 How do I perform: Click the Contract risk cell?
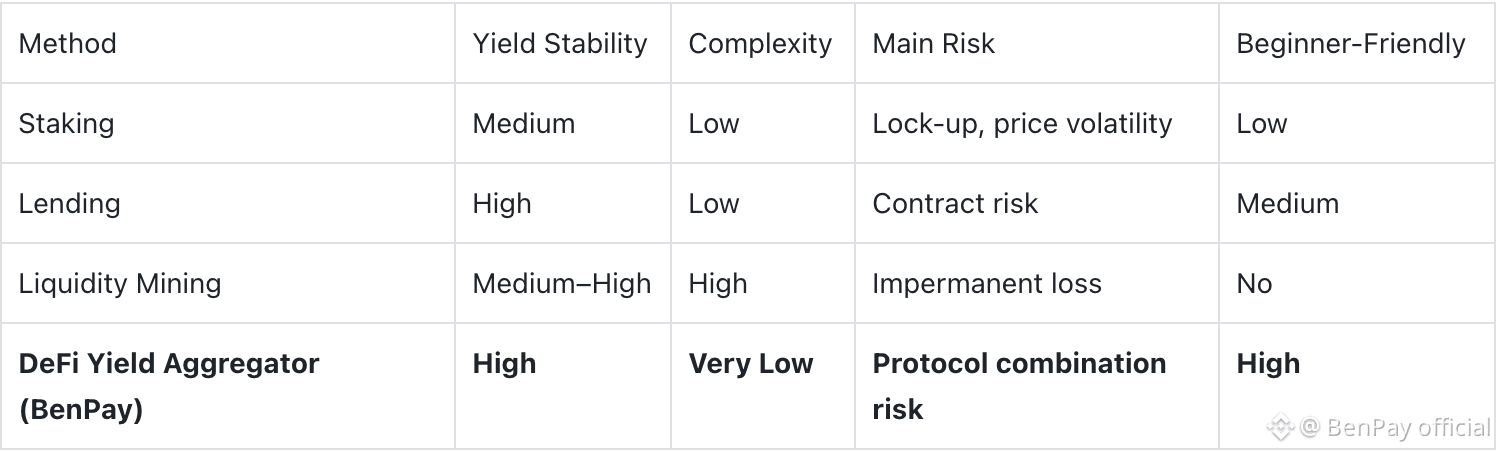pos(955,203)
